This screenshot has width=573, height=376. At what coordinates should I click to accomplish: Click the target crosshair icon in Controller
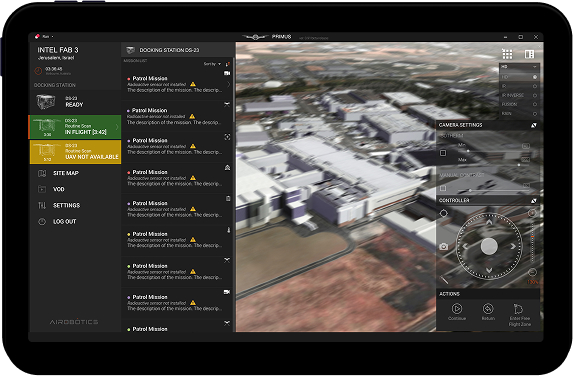(x=443, y=213)
